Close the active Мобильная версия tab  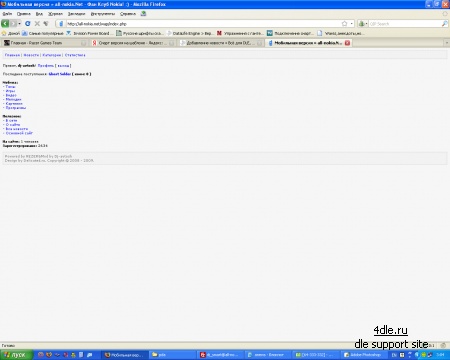point(347,43)
